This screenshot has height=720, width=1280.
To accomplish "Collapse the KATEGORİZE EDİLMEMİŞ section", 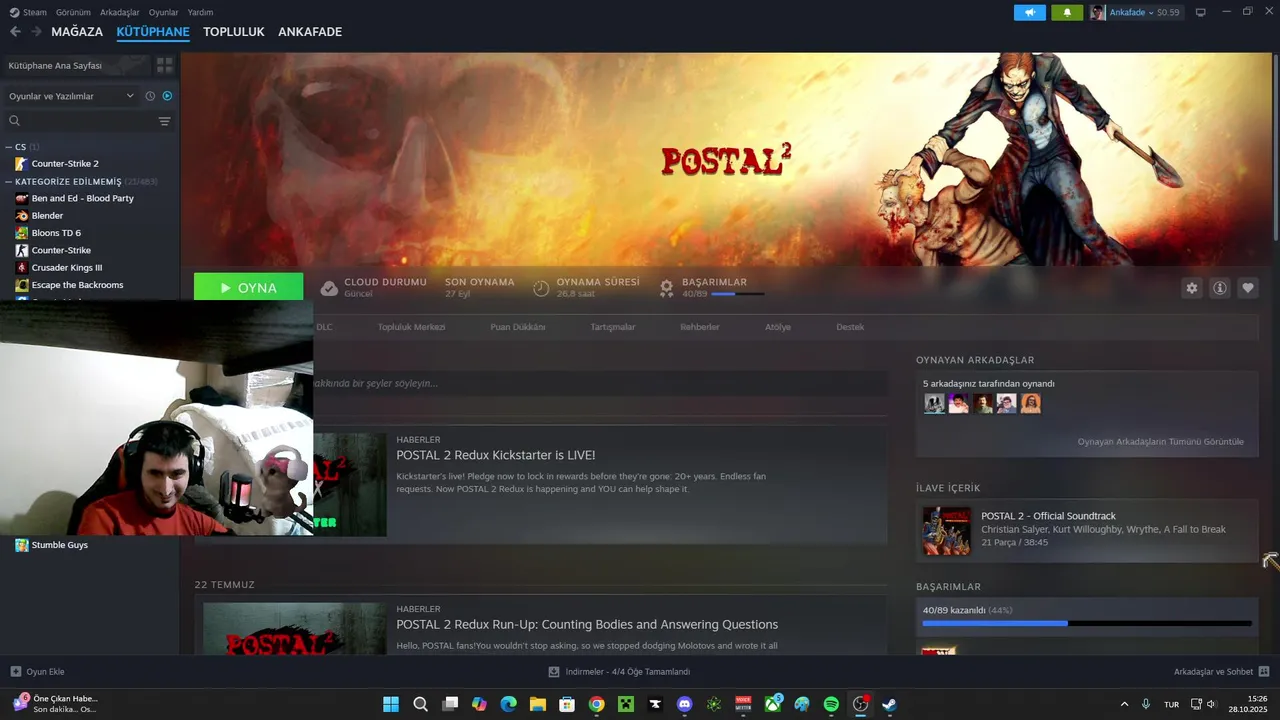I will (9, 182).
